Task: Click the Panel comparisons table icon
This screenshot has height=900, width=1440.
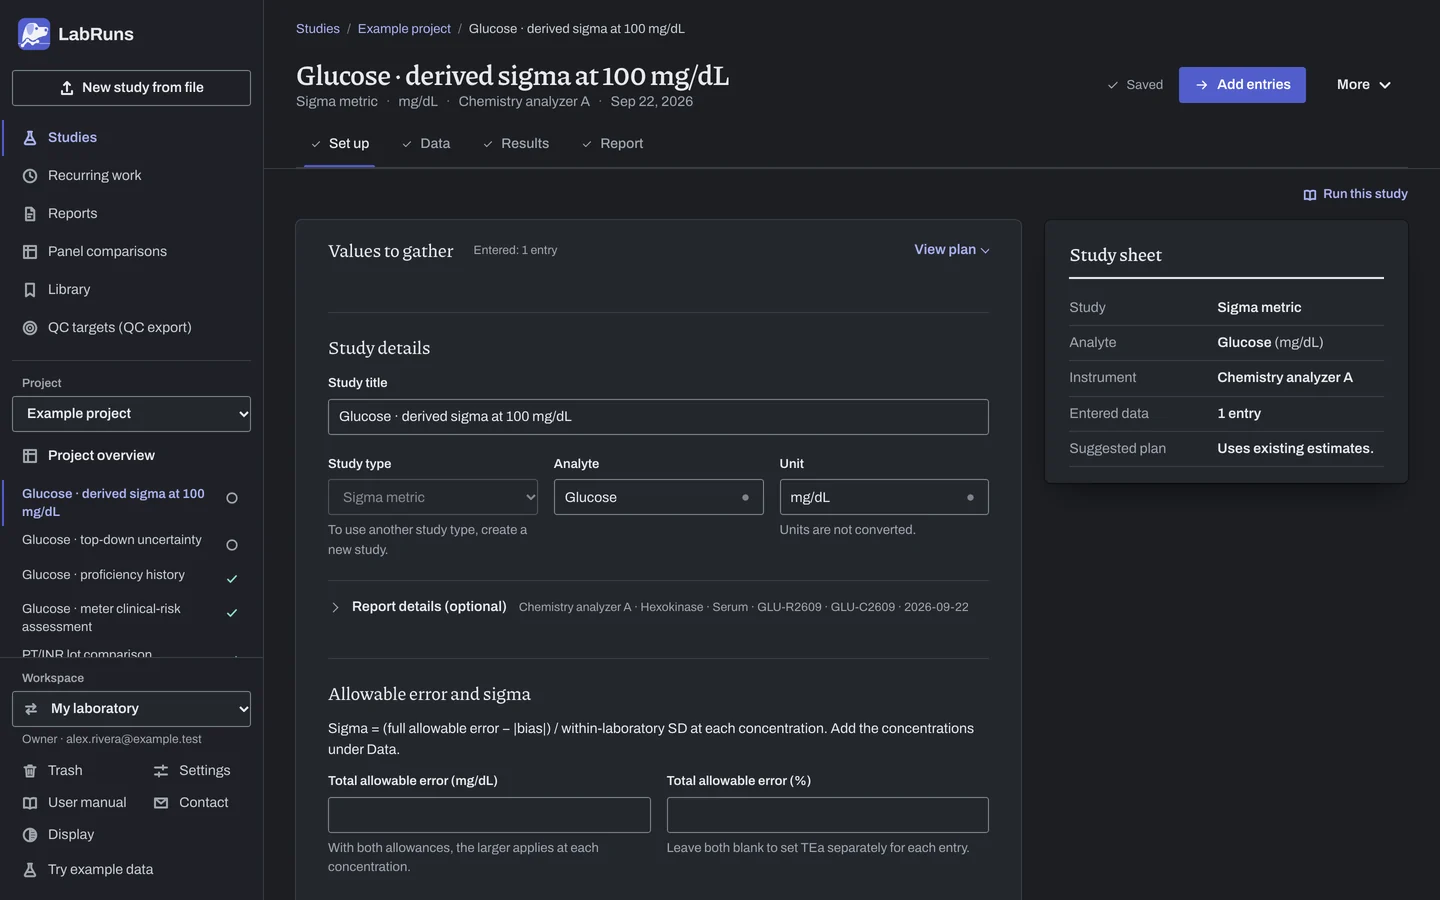Action: coord(30,252)
